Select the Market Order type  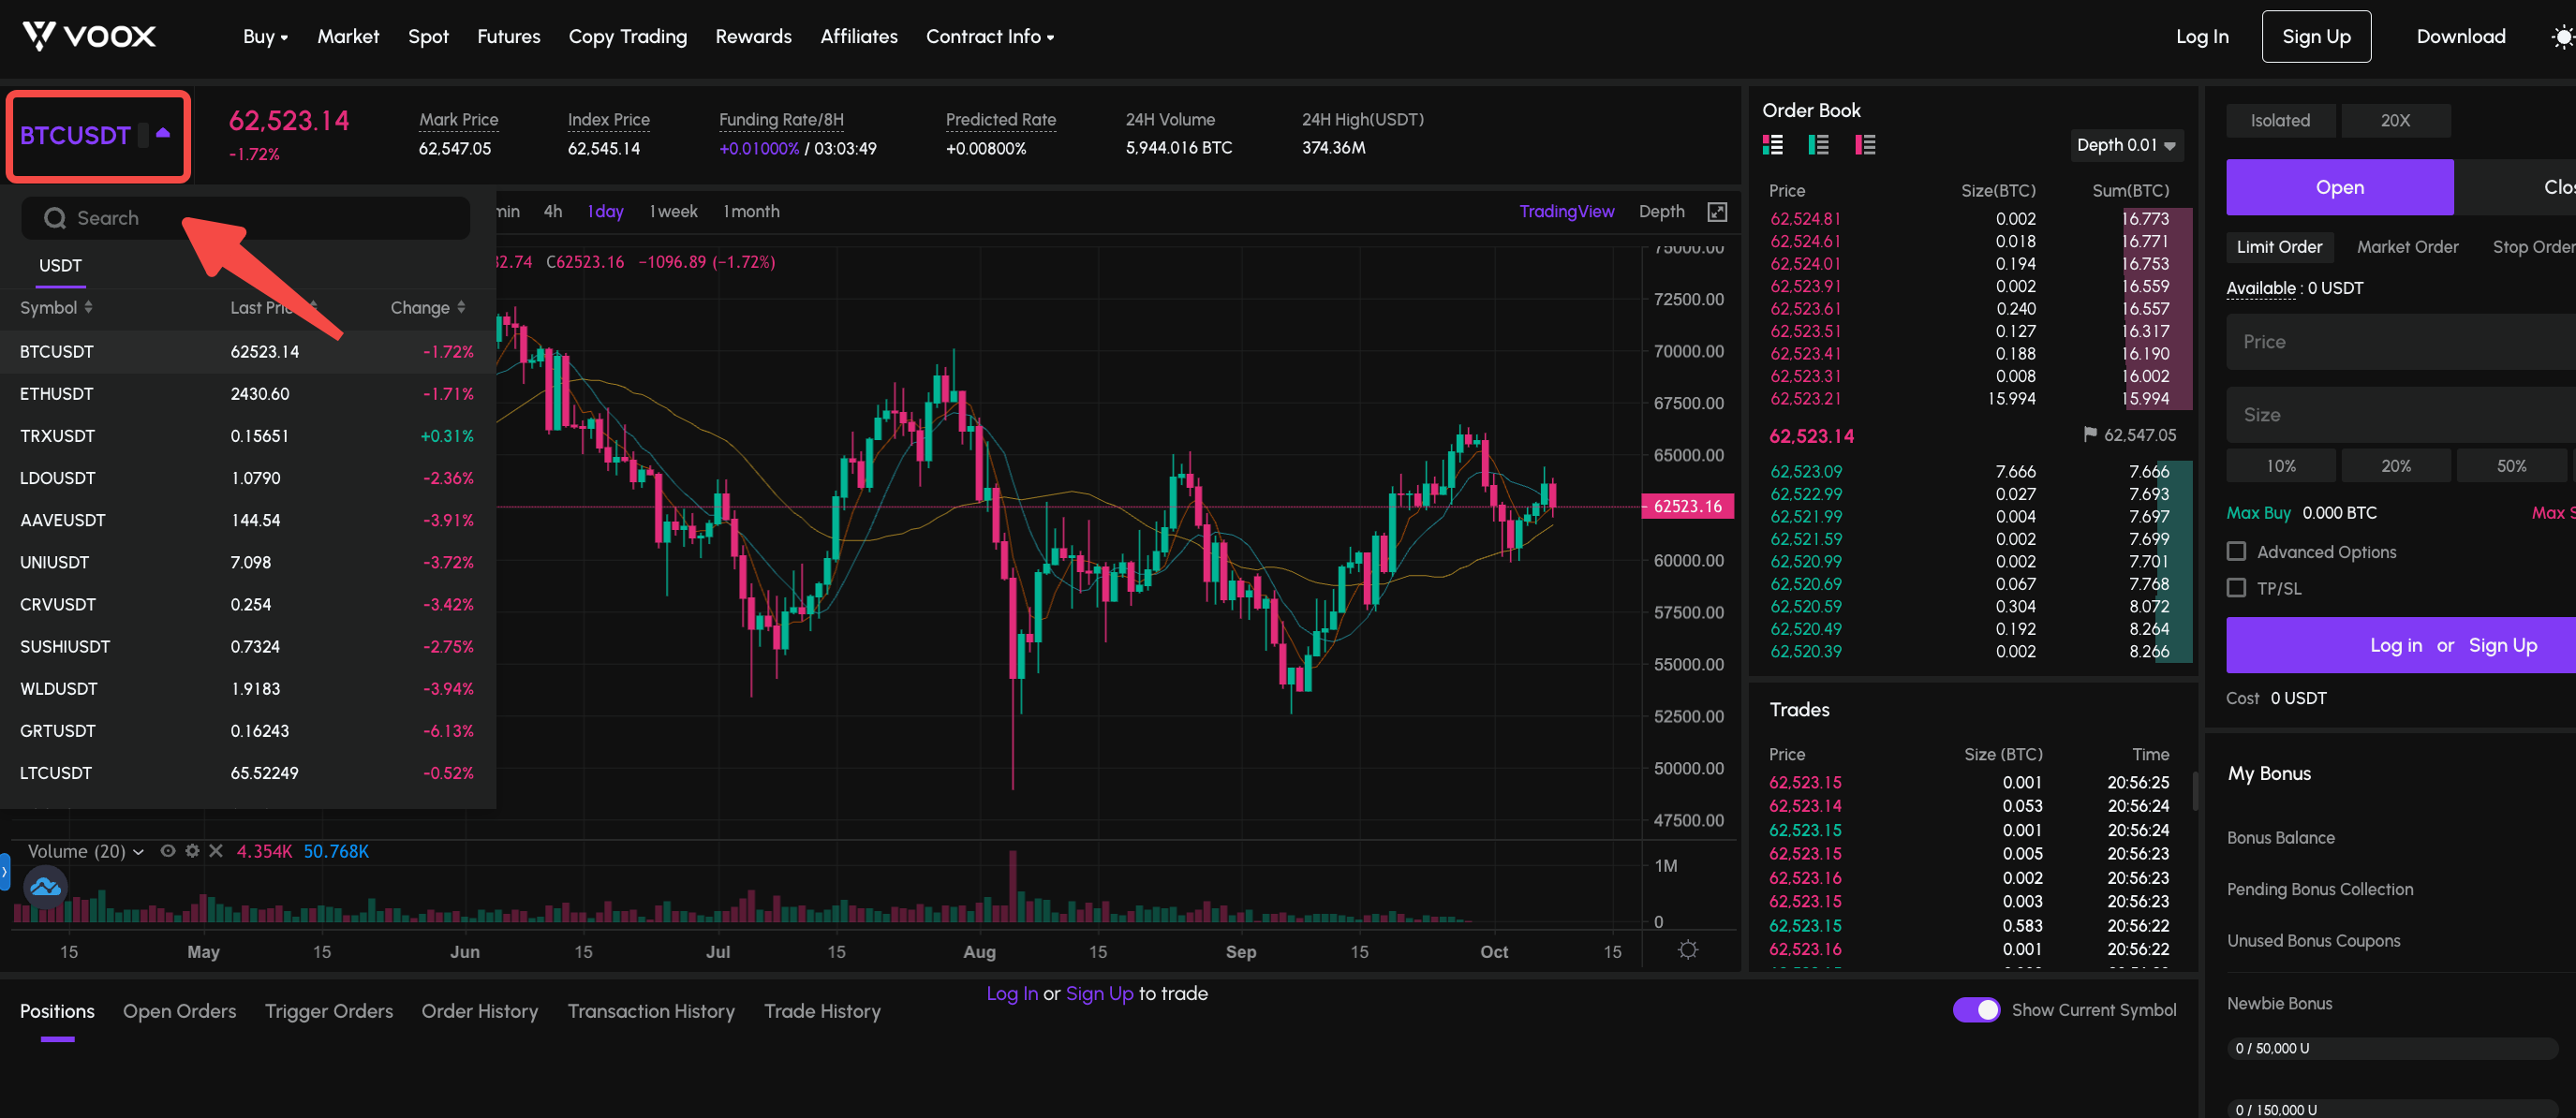(2408, 246)
